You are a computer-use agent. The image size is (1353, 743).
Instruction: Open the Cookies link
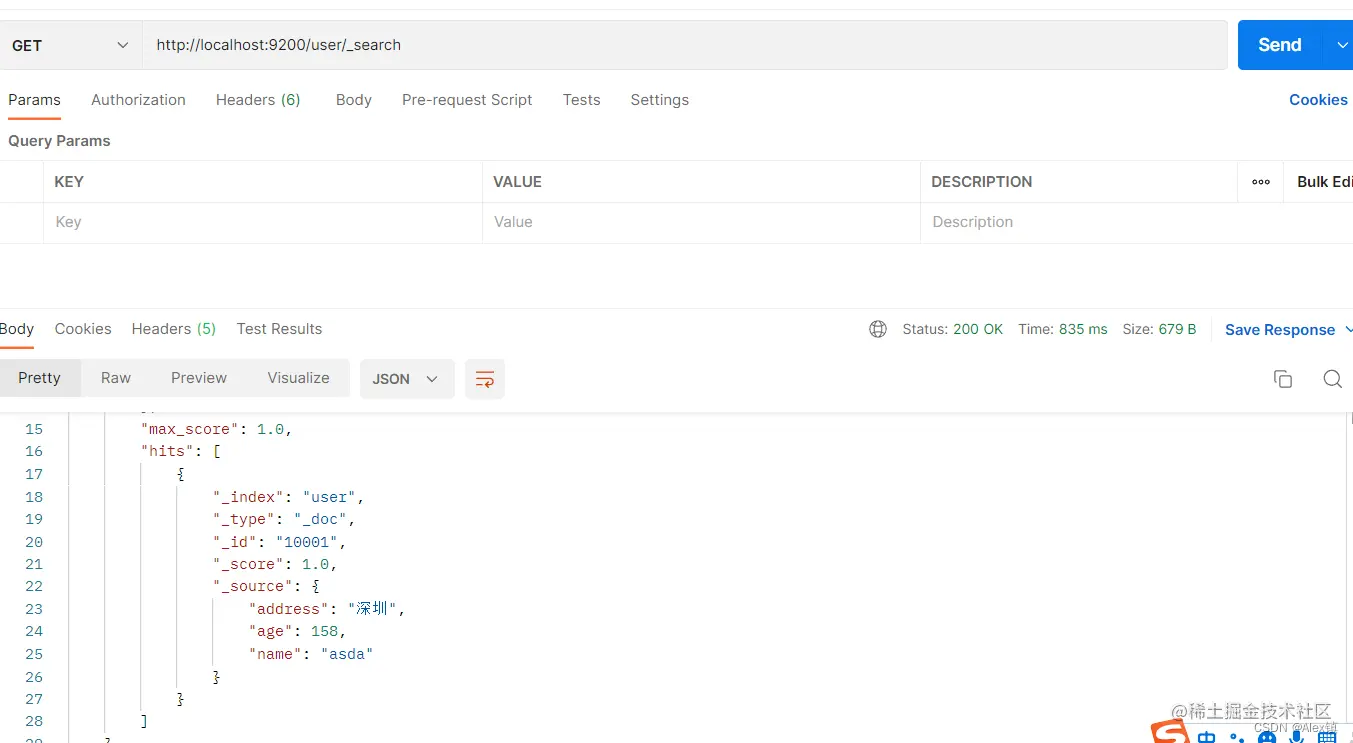click(x=1318, y=100)
